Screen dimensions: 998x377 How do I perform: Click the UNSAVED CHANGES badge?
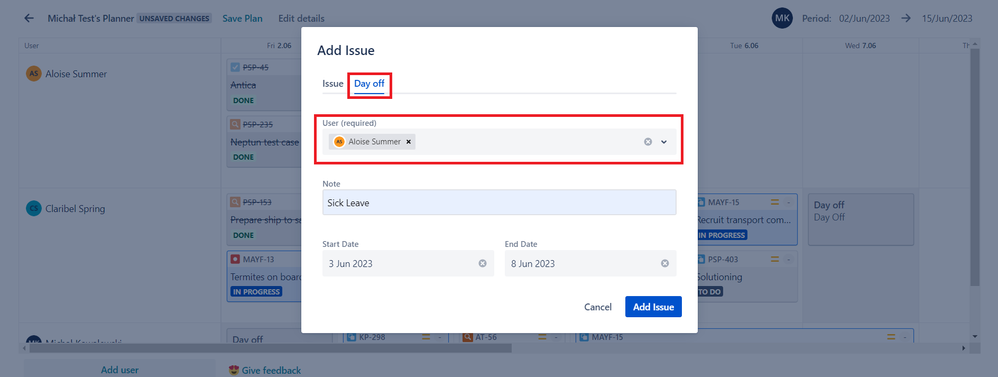coord(175,18)
